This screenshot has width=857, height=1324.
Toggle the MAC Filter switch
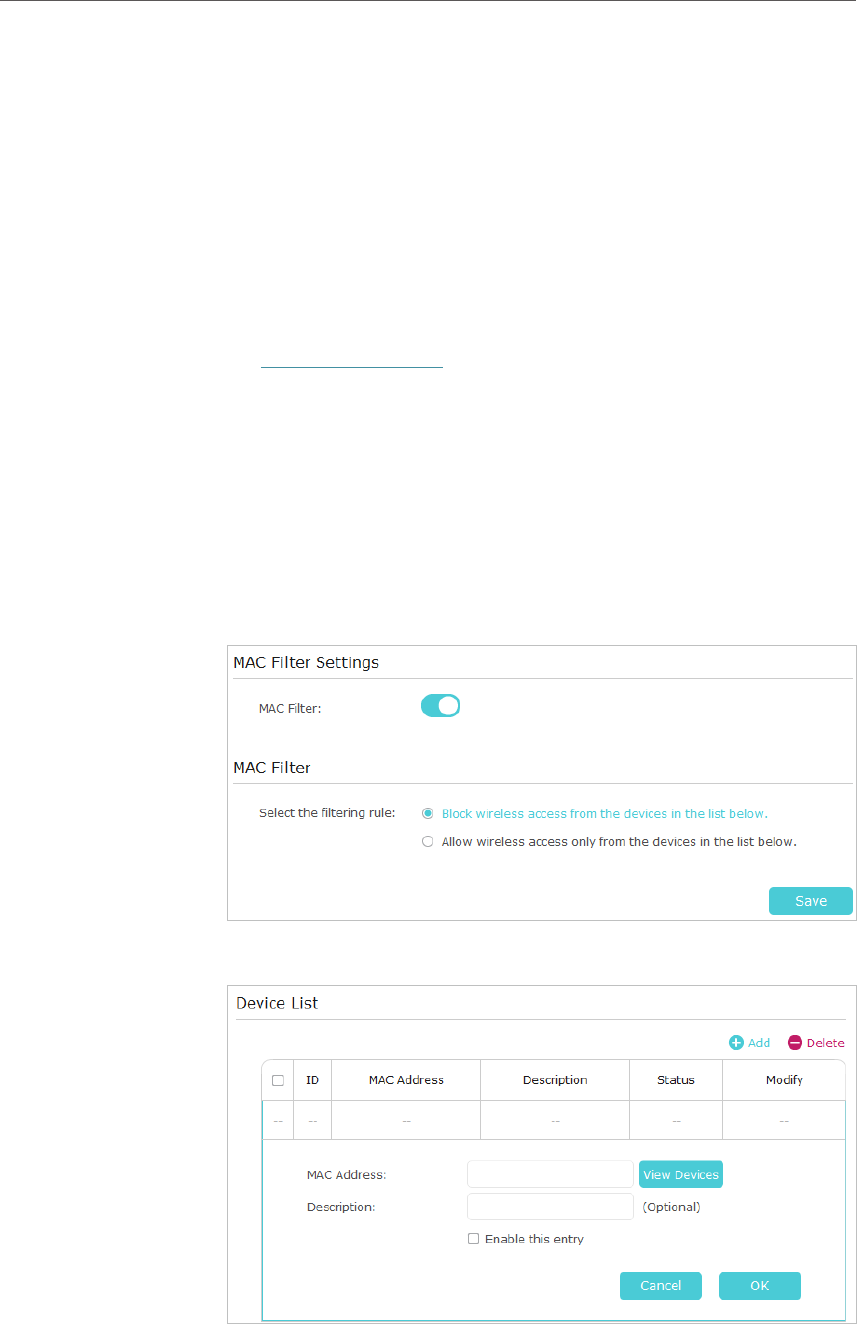(440, 706)
